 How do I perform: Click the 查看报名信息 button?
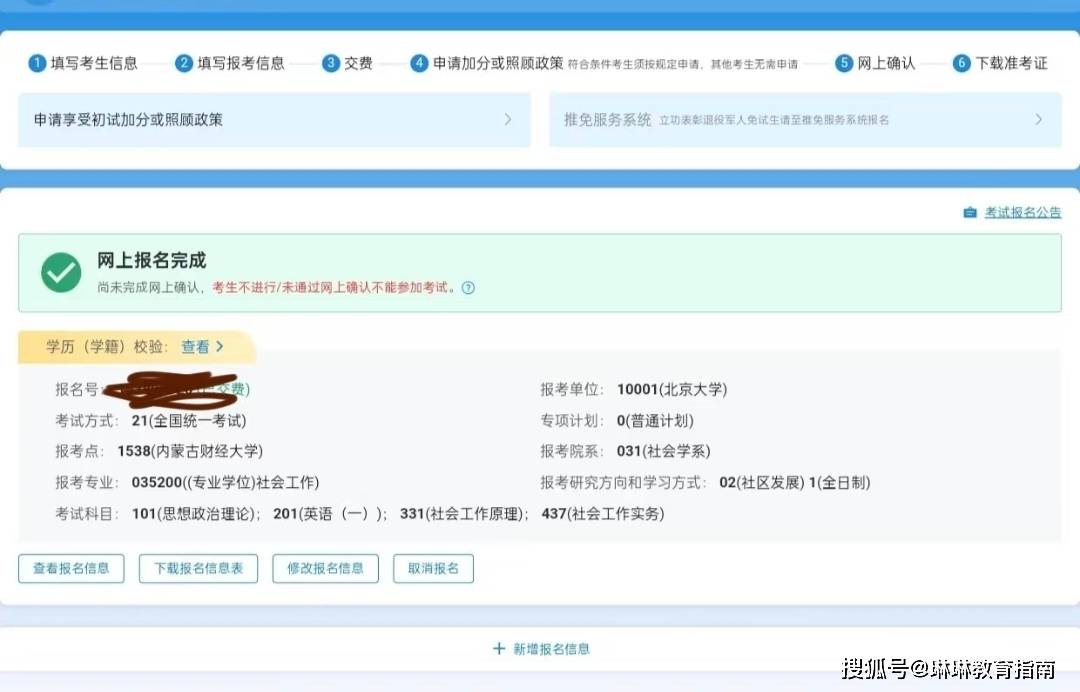tap(71, 569)
